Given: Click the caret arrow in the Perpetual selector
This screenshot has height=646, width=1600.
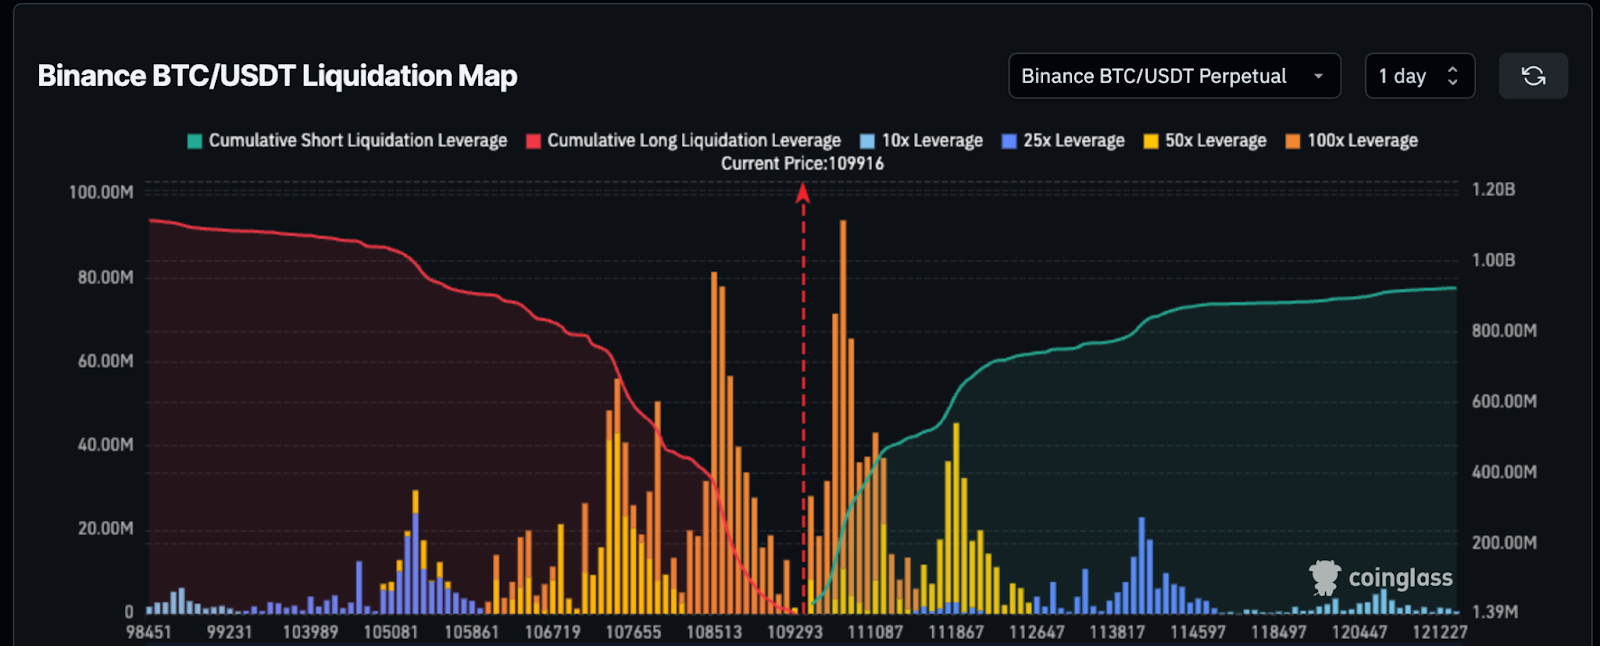Looking at the screenshot, I should [1318, 76].
